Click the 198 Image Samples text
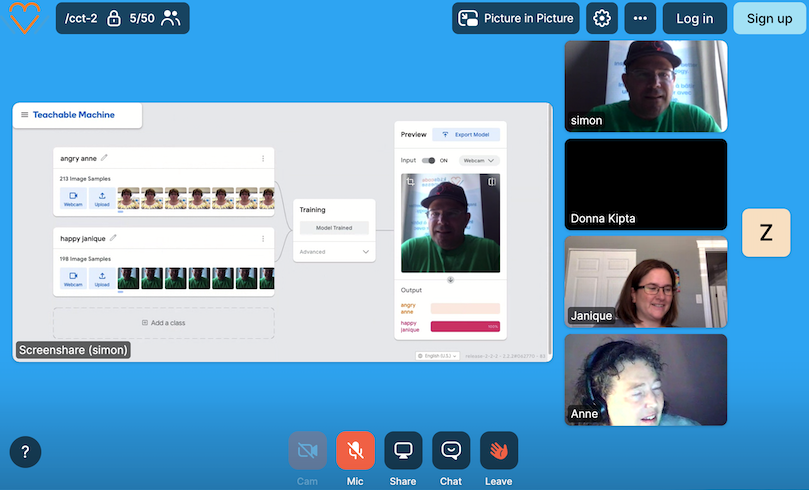Screen dimensions: 809x490 [85, 259]
